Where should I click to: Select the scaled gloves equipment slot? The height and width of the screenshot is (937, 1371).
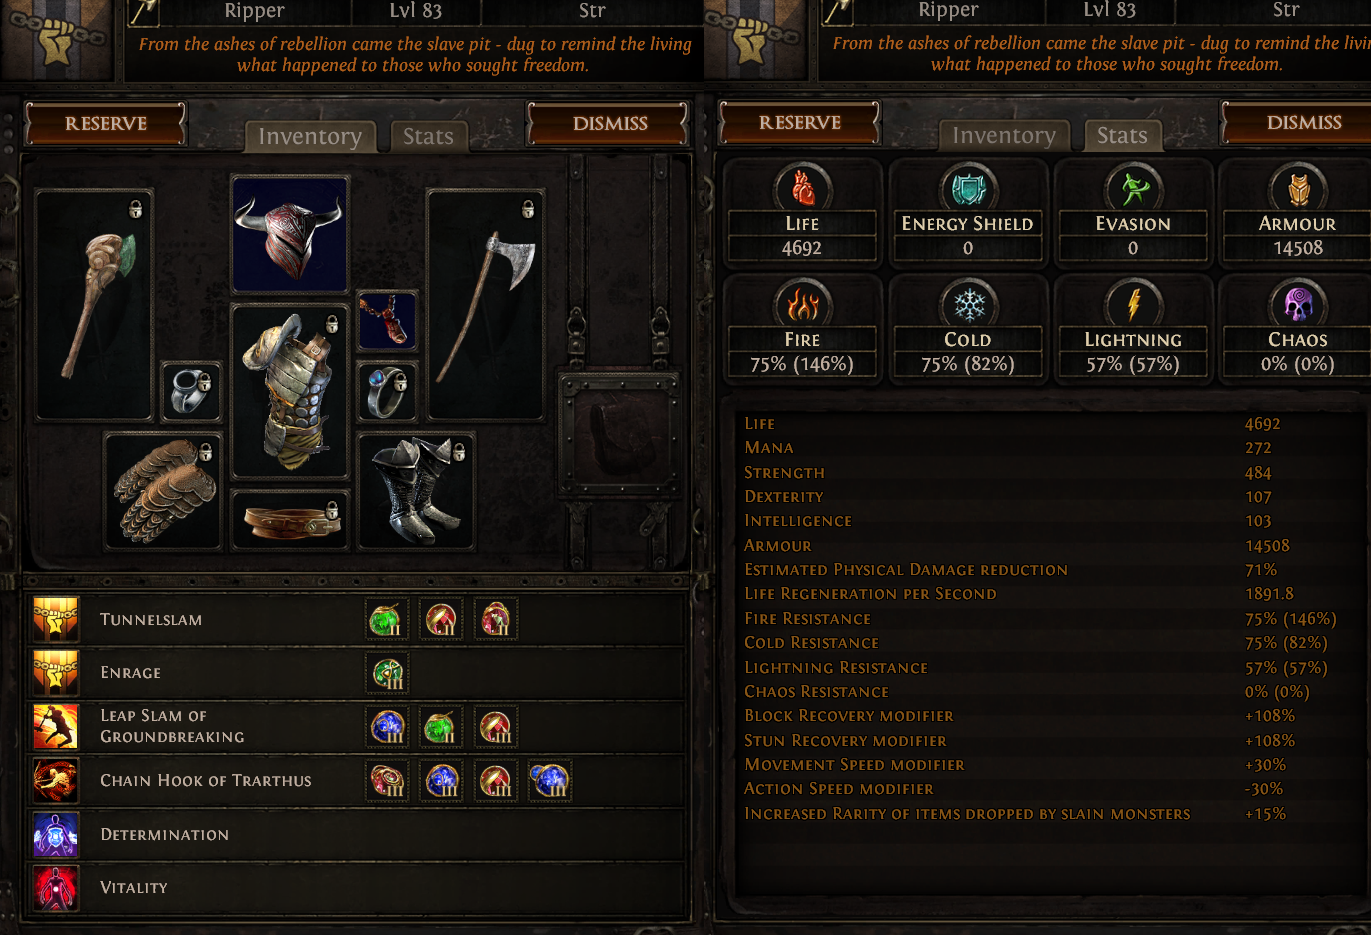(x=164, y=491)
